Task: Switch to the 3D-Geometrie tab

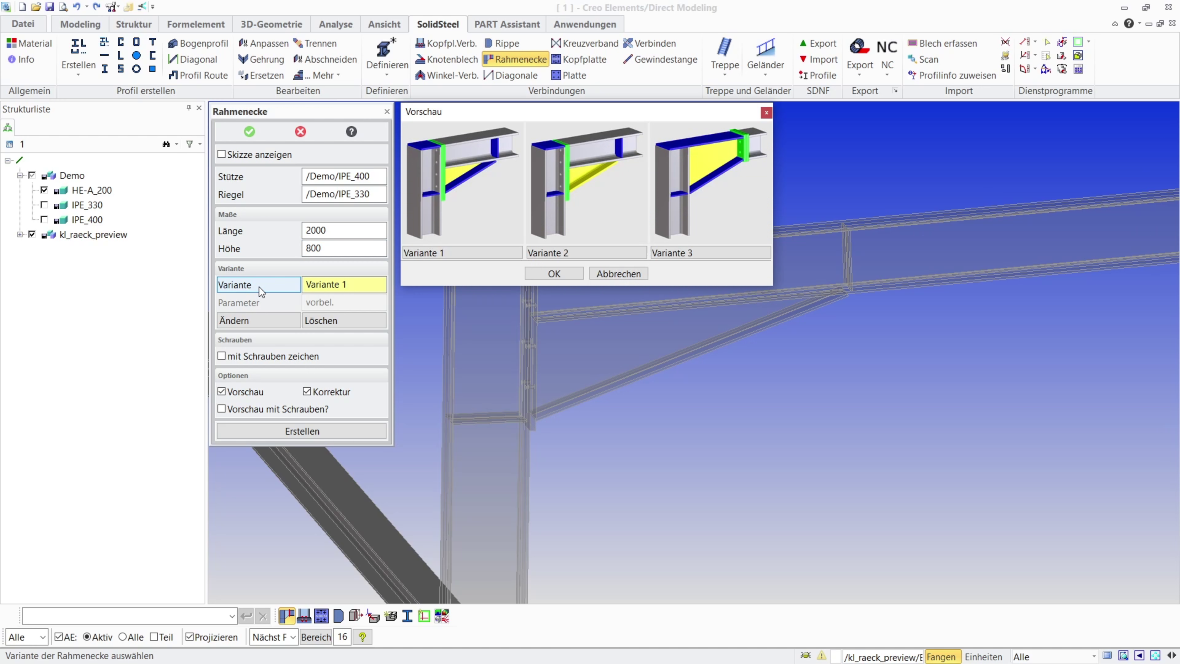Action: click(271, 24)
